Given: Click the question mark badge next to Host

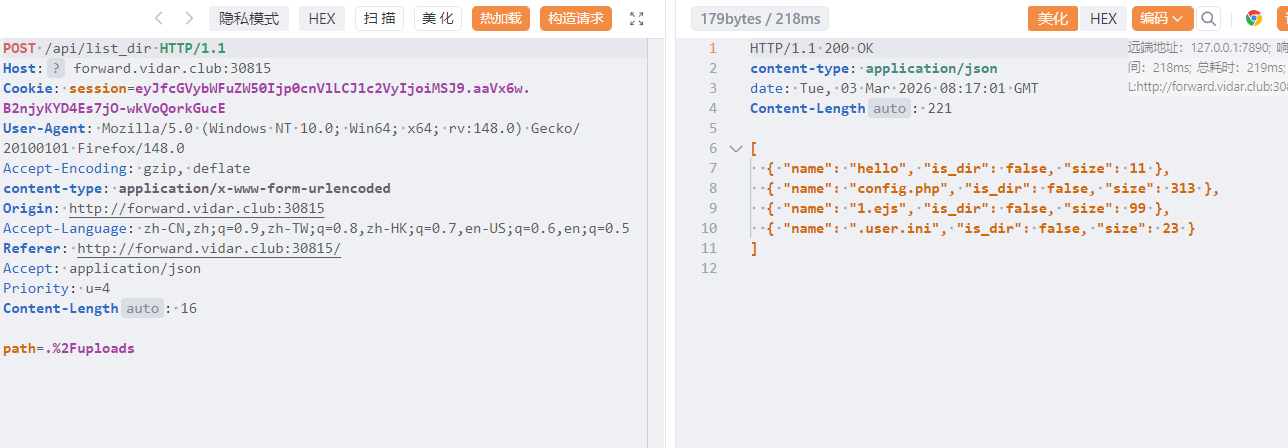Looking at the screenshot, I should [x=56, y=68].
